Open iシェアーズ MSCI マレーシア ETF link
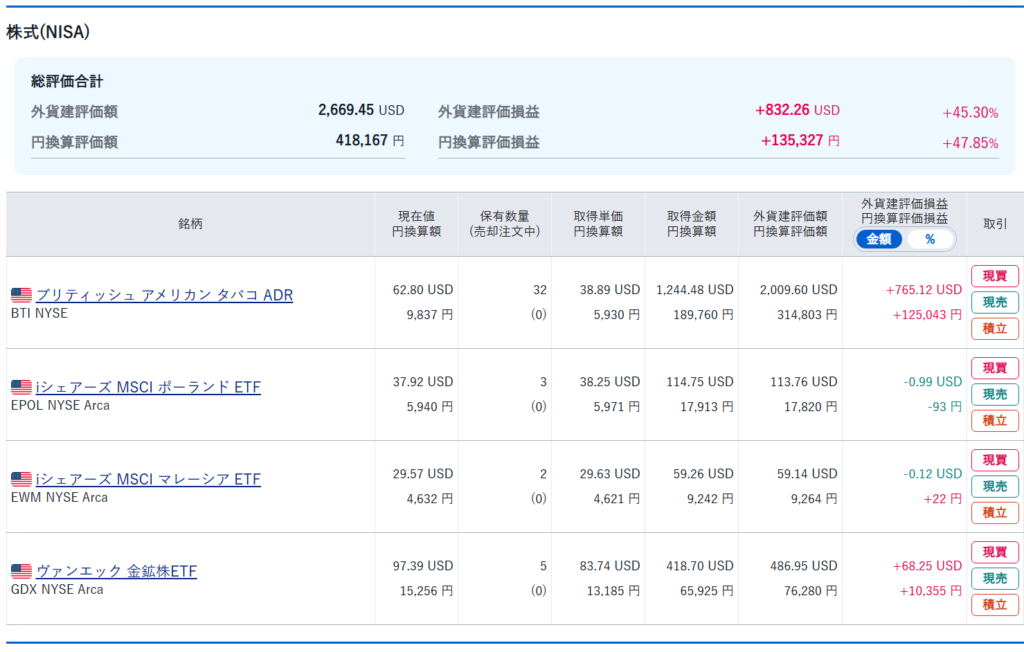Image resolution: width=1024 pixels, height=652 pixels. pos(148,479)
